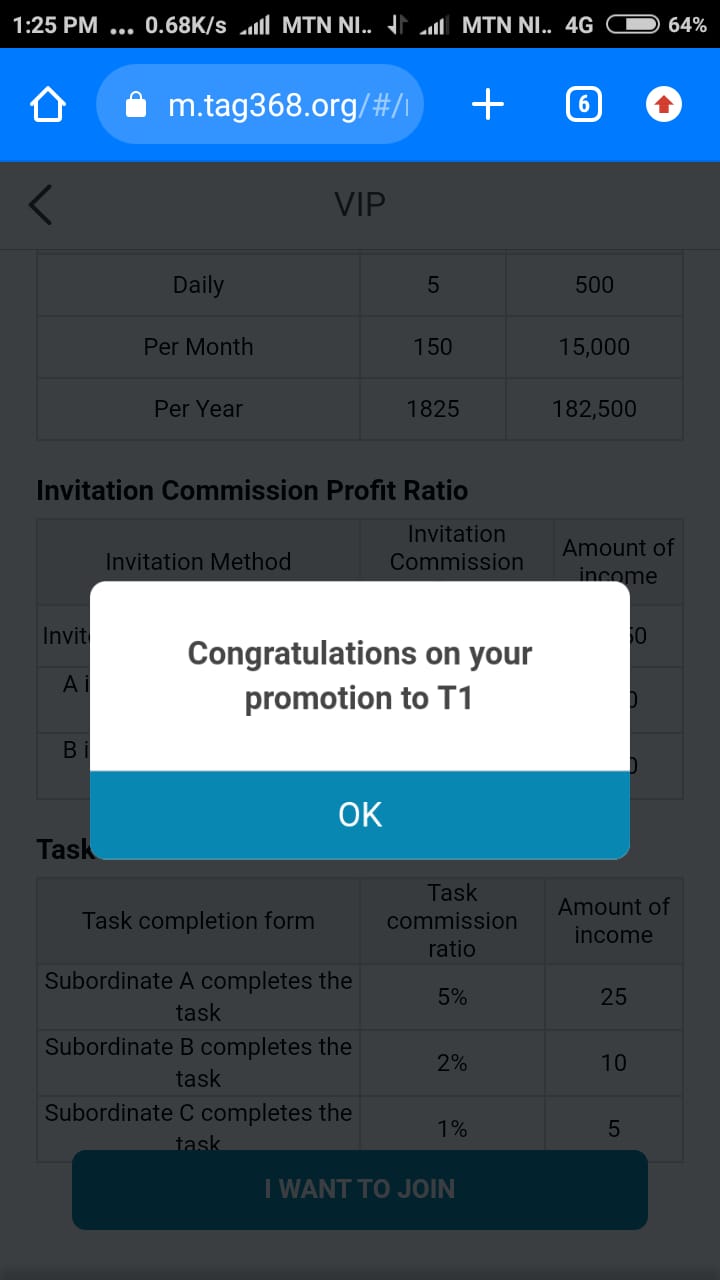This screenshot has width=720, height=1280.
Task: Select the Invitation Commission Profit Ratio heading
Action: (252, 490)
